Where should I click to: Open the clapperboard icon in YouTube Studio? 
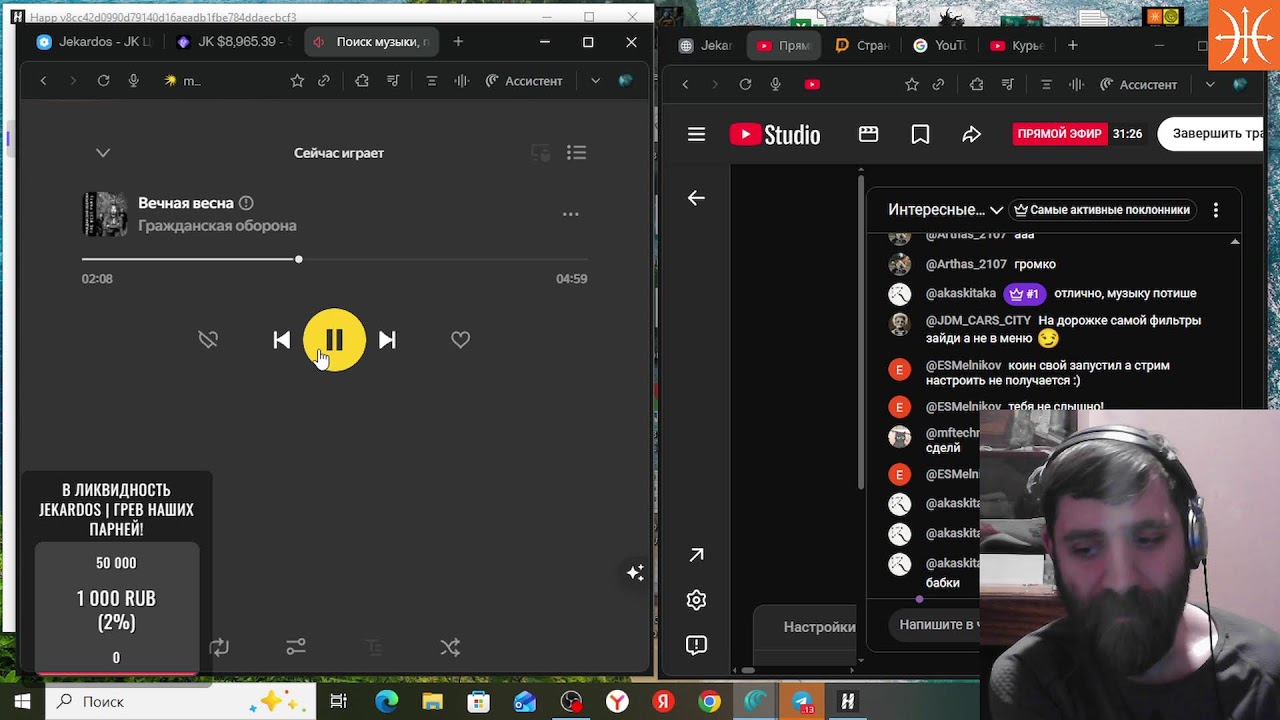(x=868, y=135)
